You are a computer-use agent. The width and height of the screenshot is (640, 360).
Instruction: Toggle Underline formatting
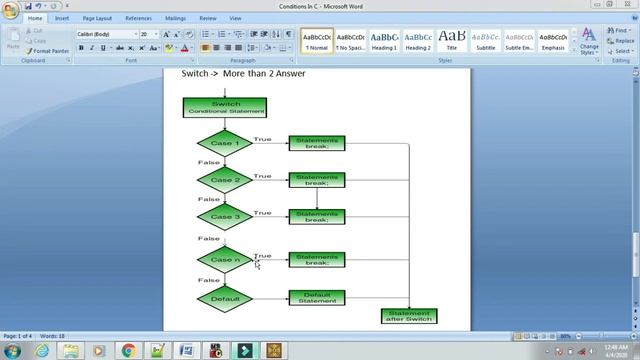[103, 48]
